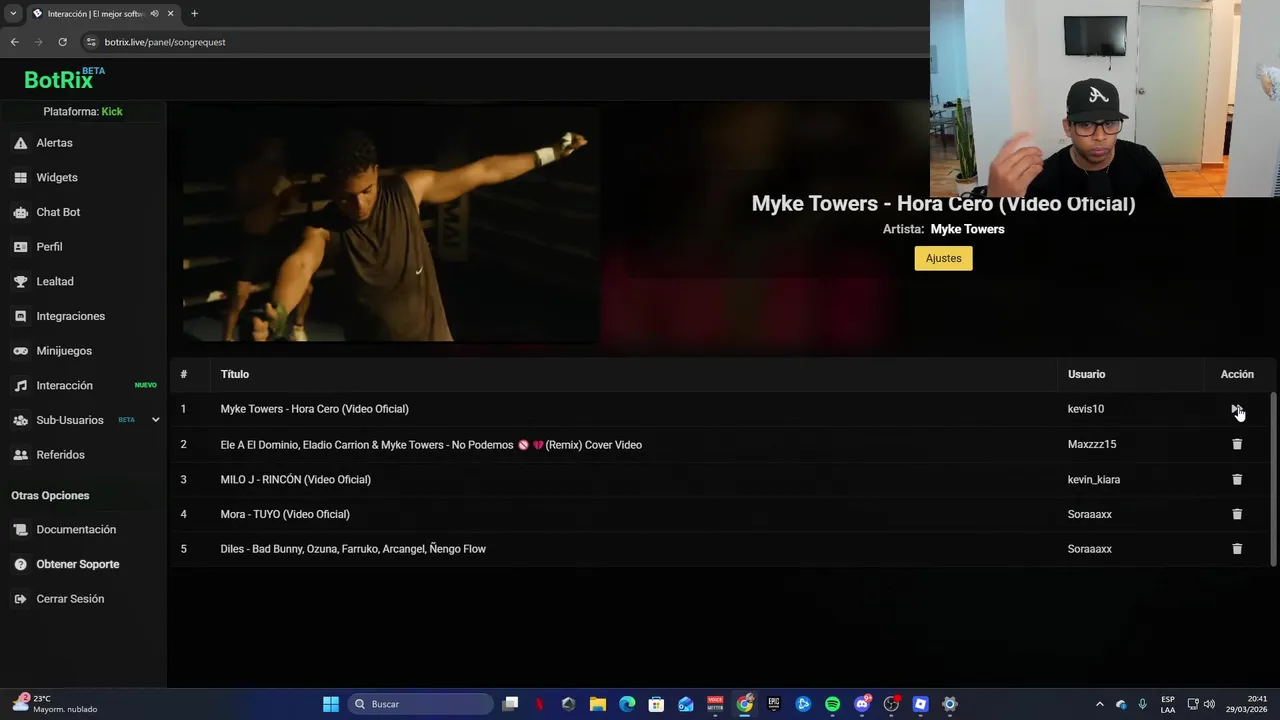Go back in browser
Screen dimensions: 1280x720
tap(14, 42)
